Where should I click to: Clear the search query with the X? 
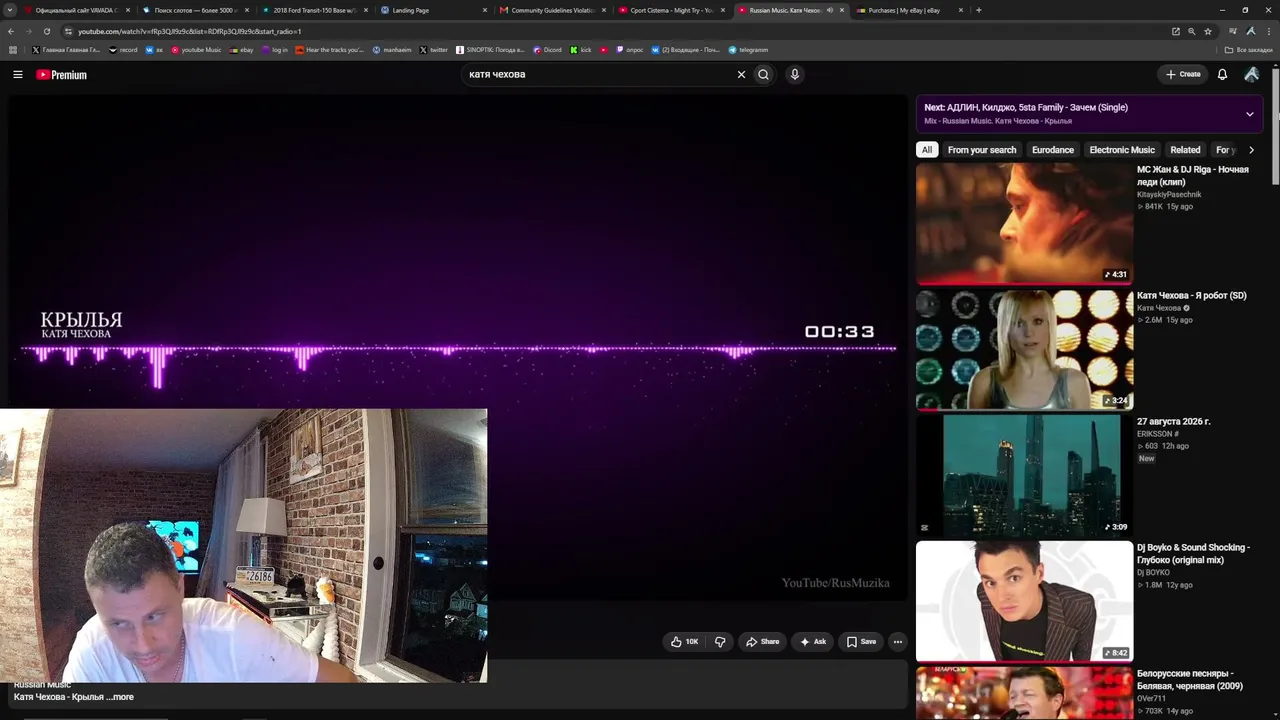(x=741, y=74)
